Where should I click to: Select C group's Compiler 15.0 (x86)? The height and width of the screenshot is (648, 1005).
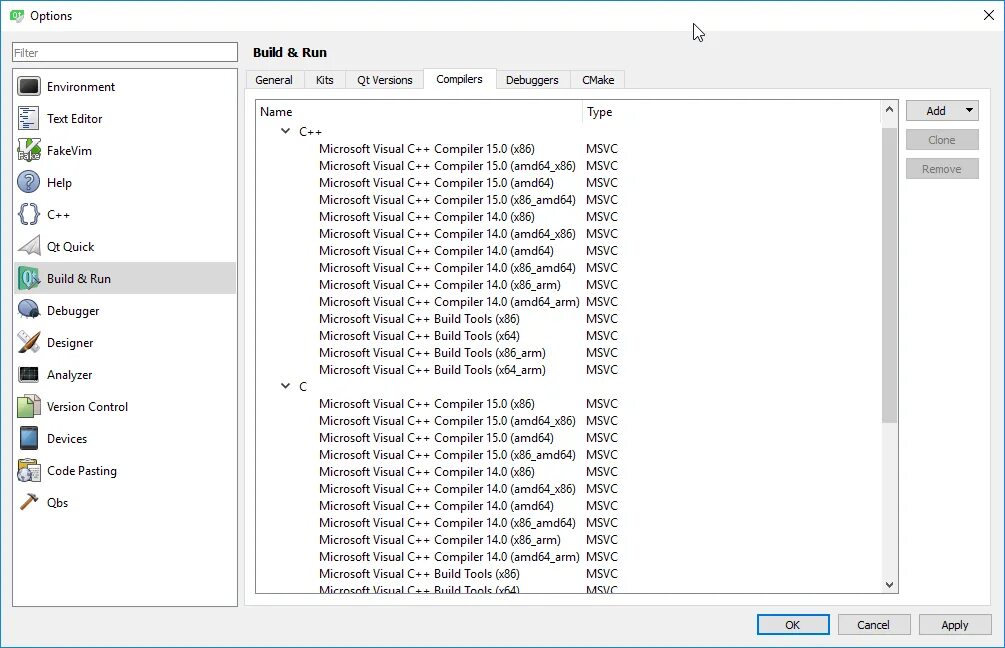pos(427,404)
